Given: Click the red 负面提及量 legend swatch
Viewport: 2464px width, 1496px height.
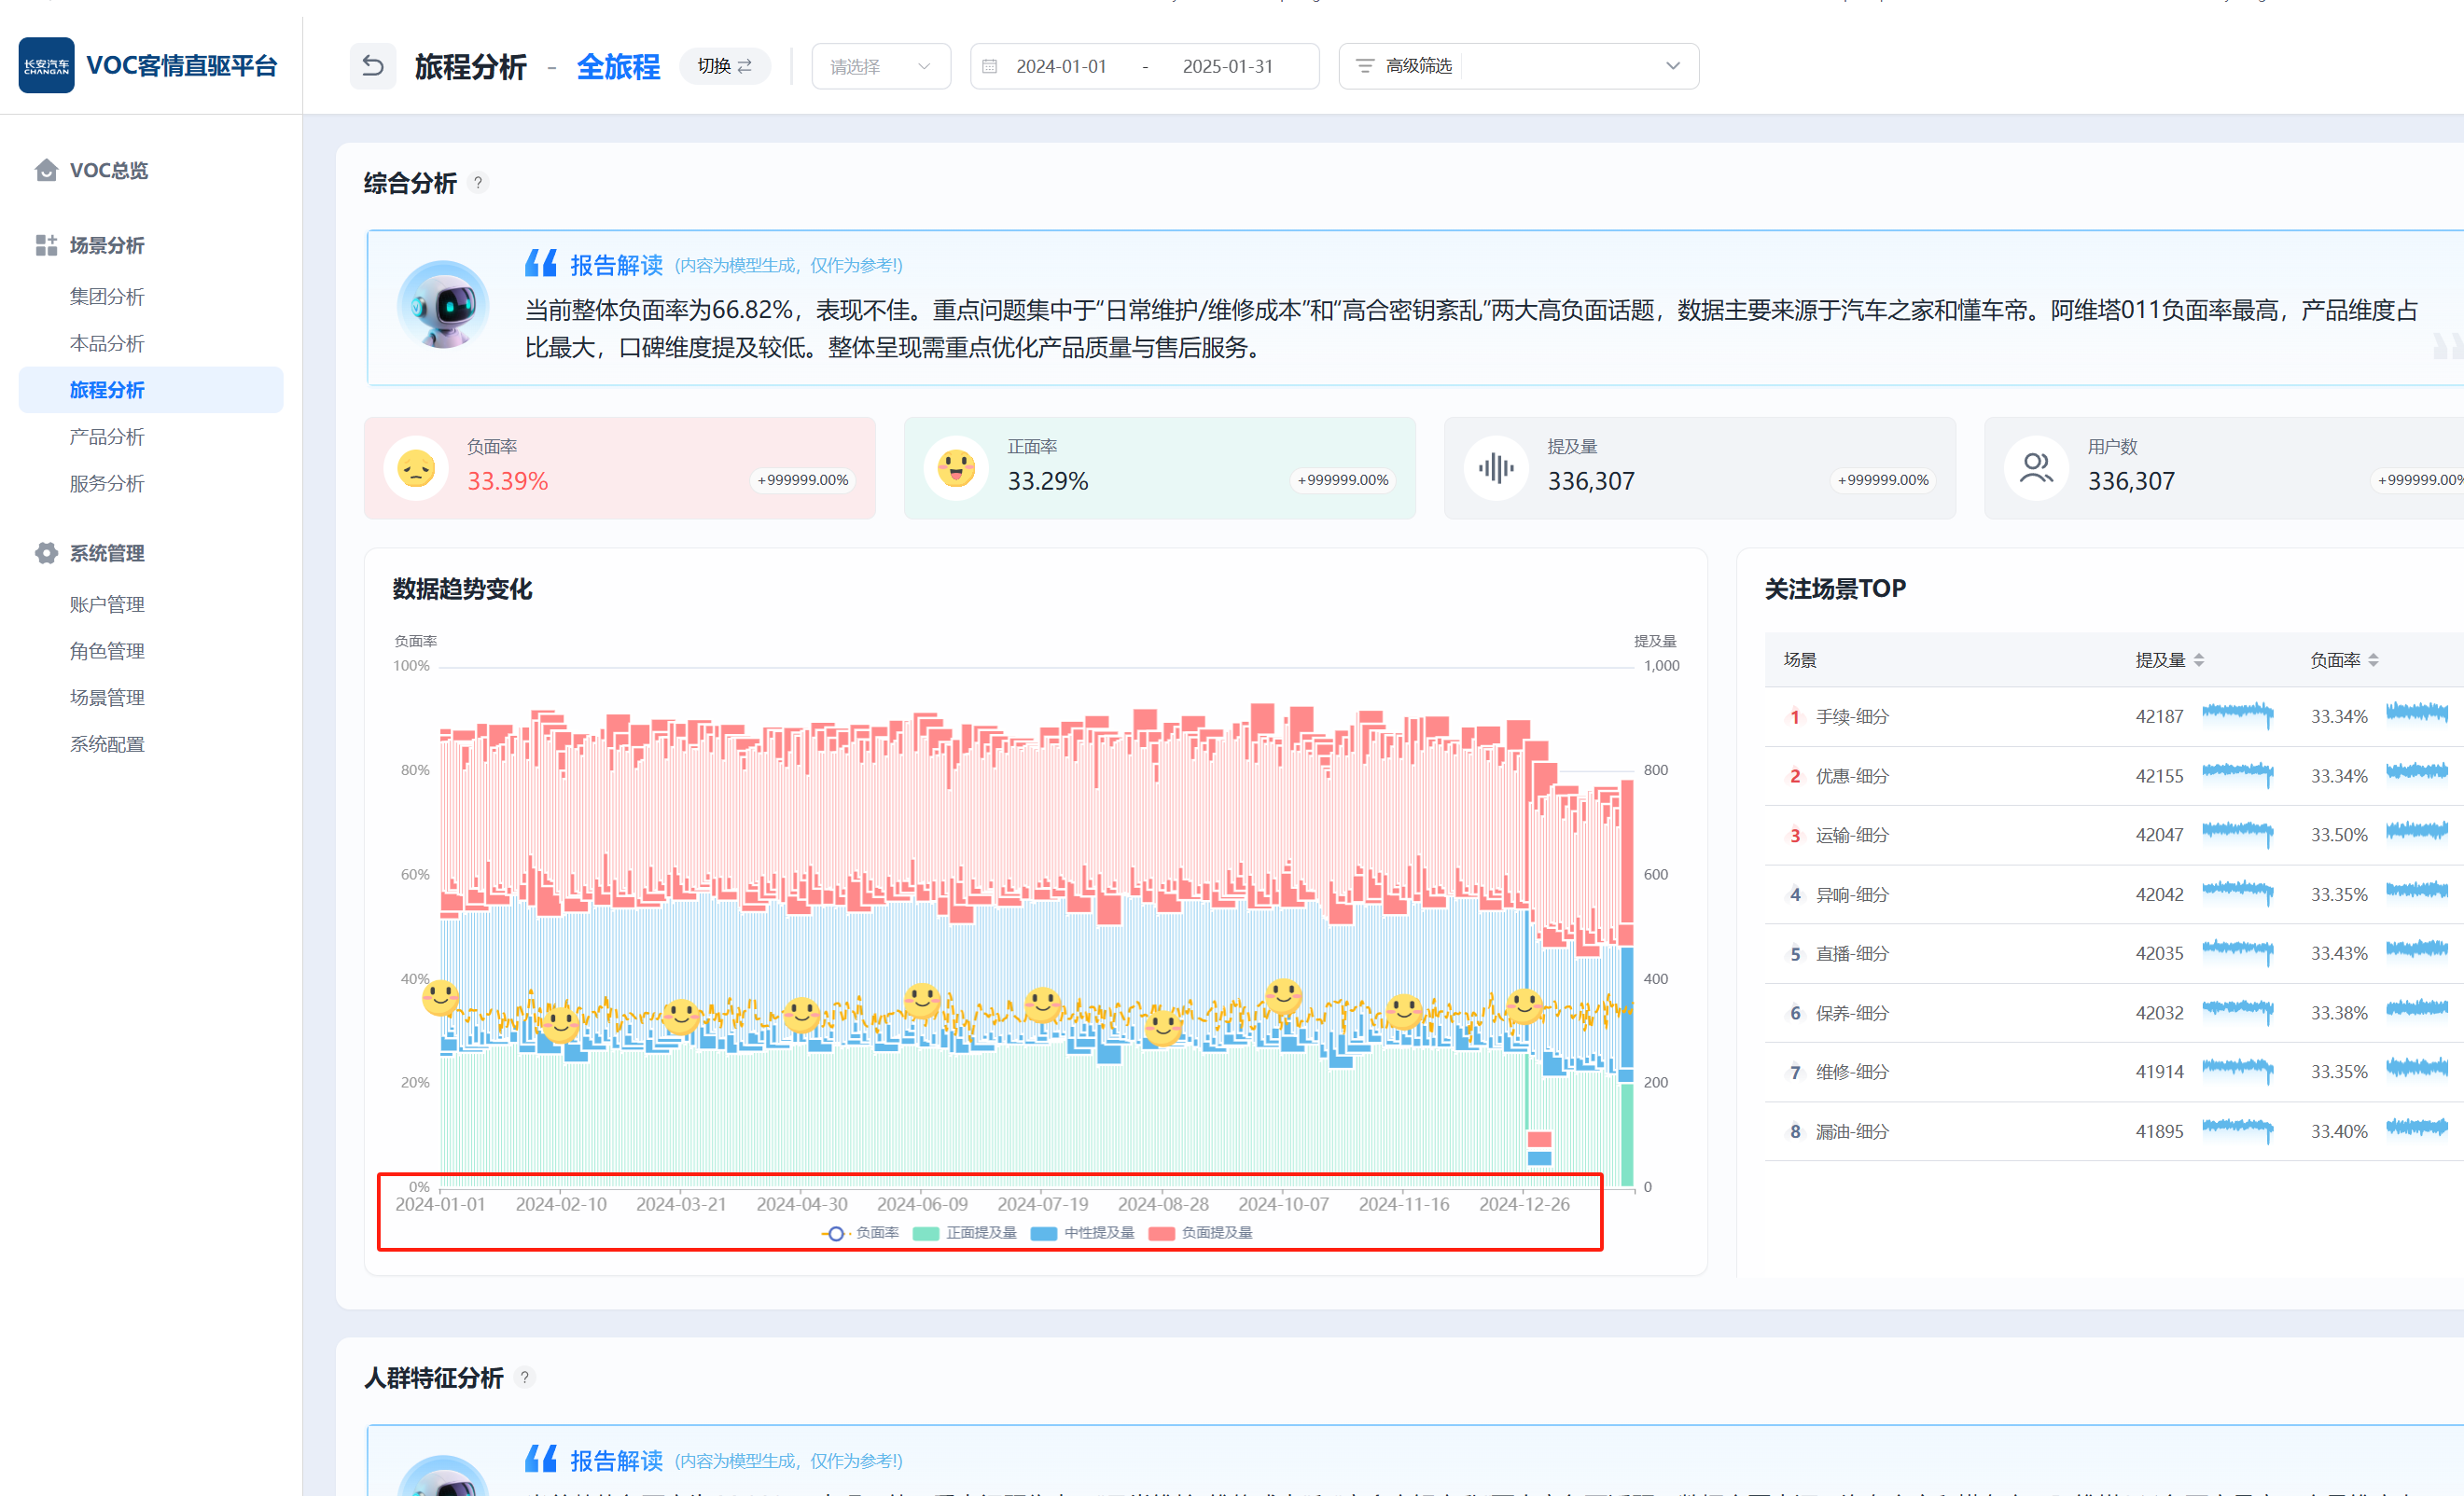Looking at the screenshot, I should 1162,1233.
